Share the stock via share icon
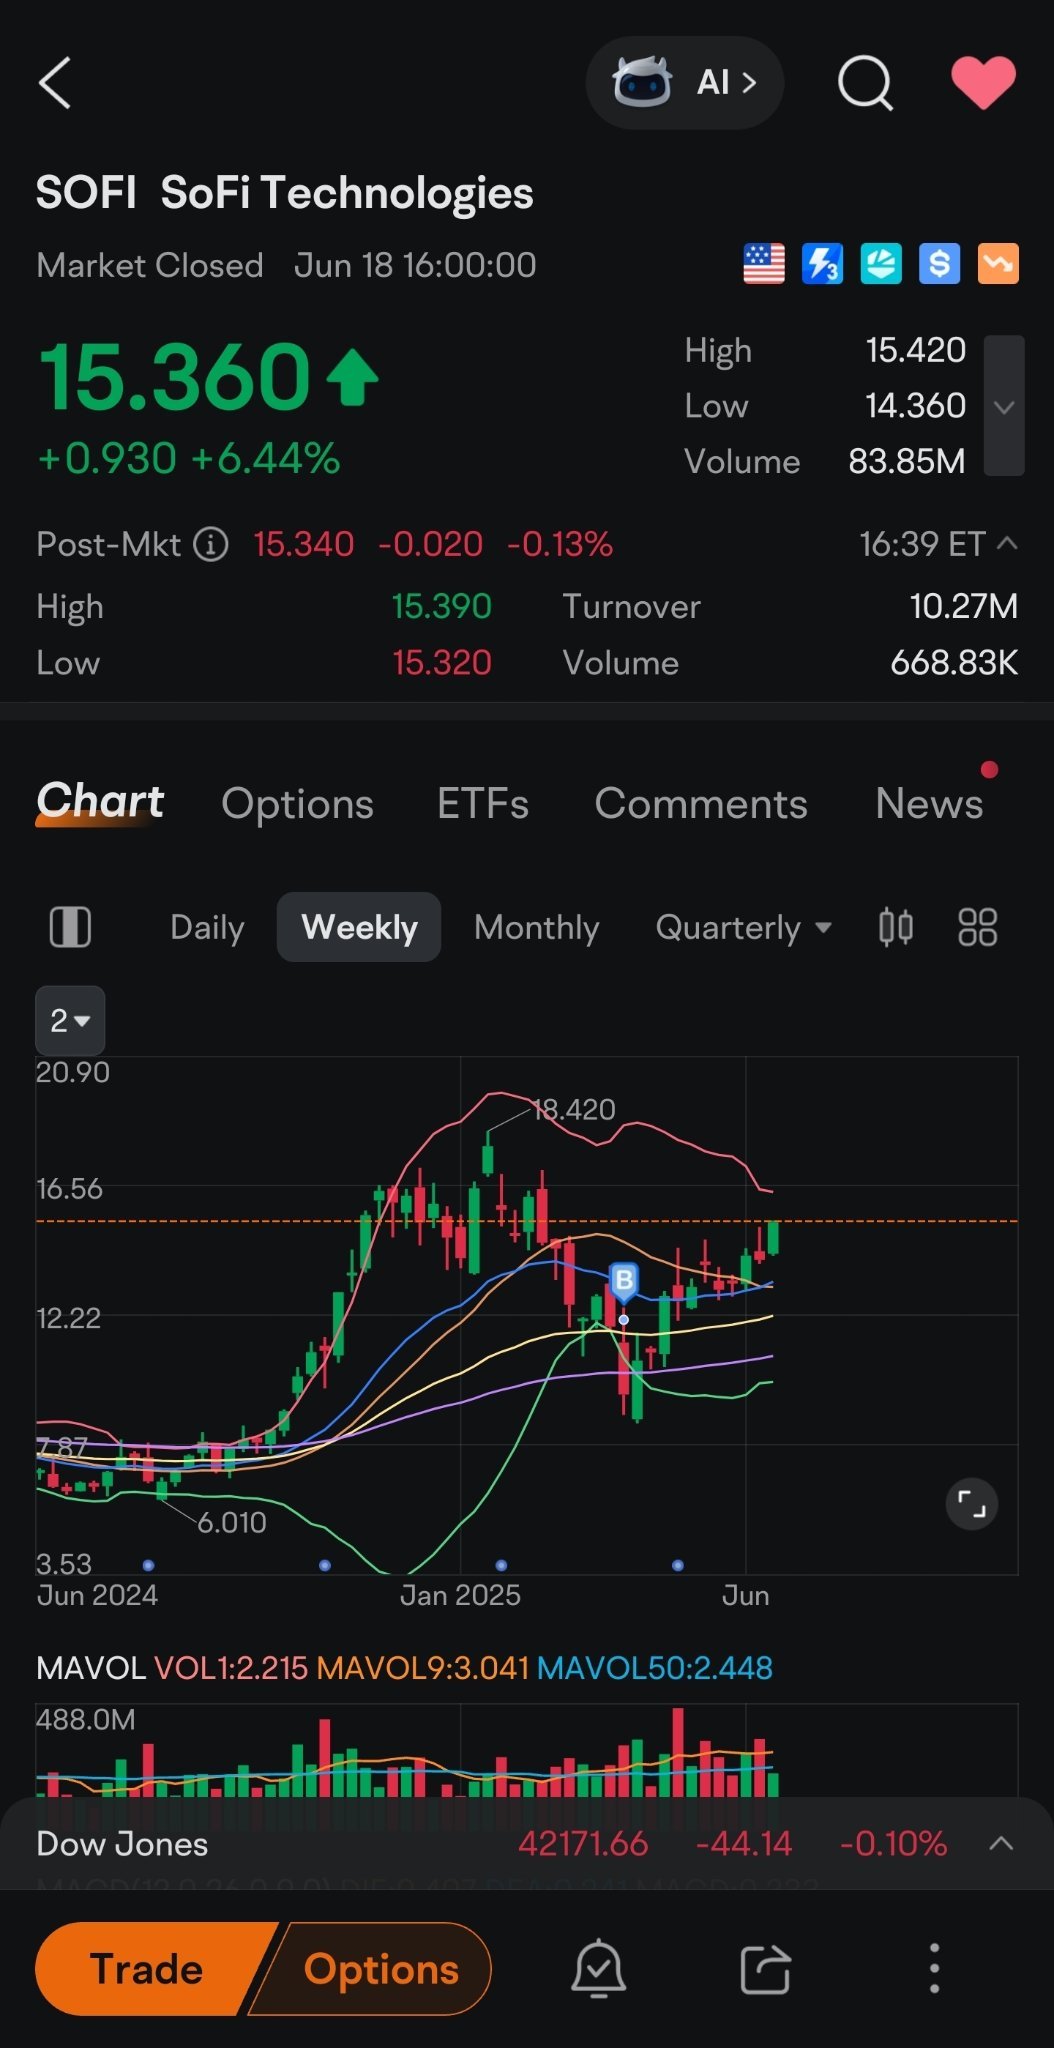 pyautogui.click(x=766, y=1969)
